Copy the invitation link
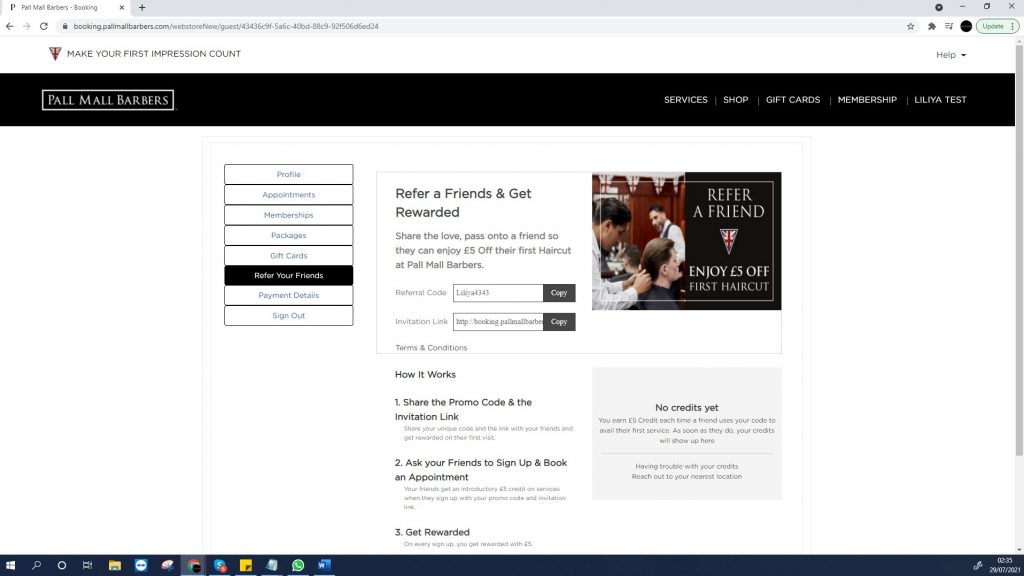Viewport: 1024px width, 576px height. (559, 321)
